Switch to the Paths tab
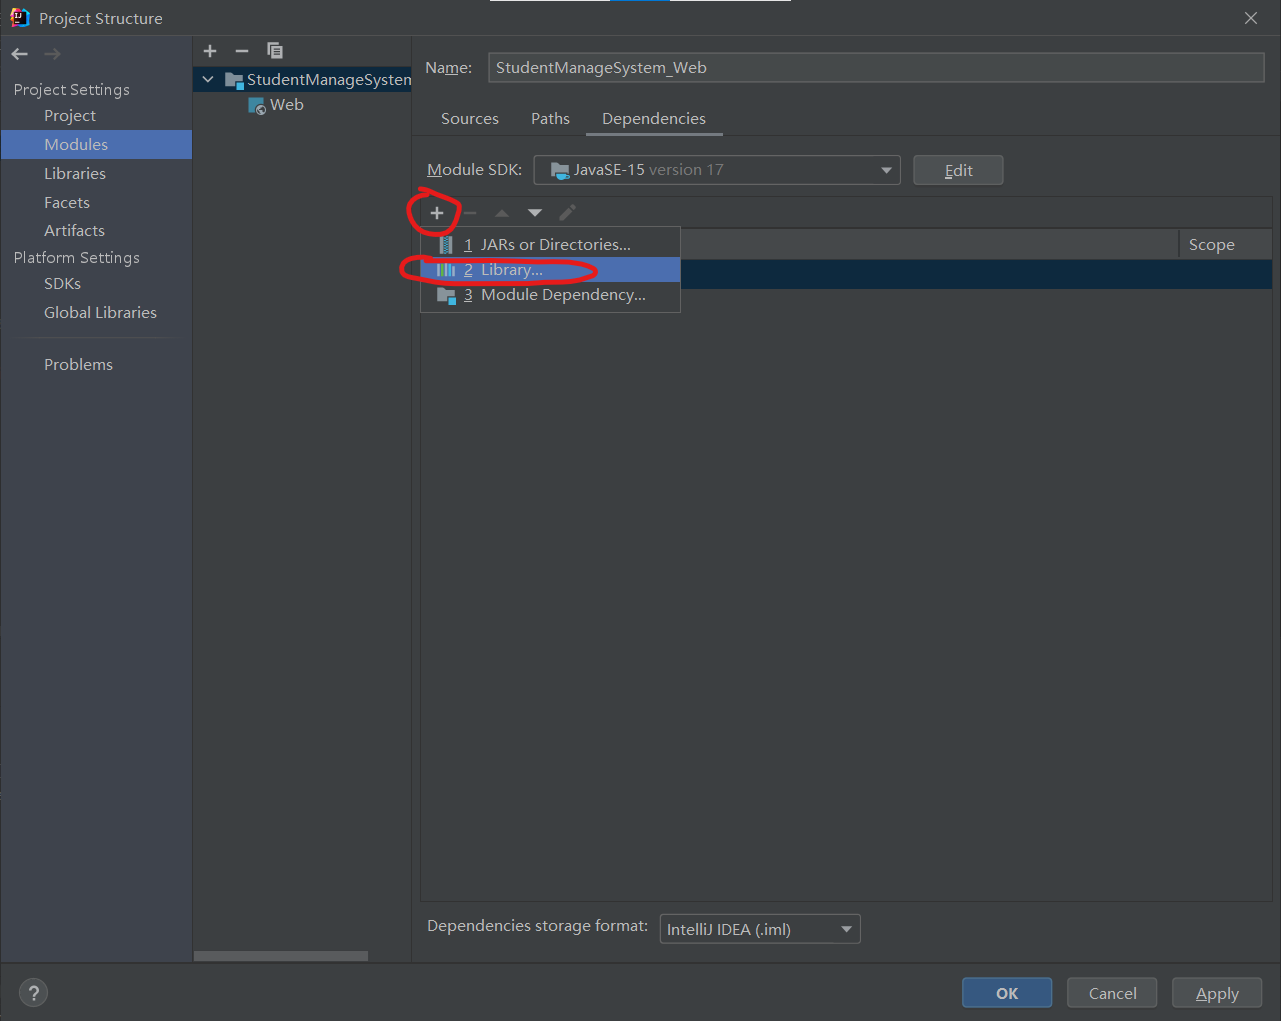 (x=550, y=119)
